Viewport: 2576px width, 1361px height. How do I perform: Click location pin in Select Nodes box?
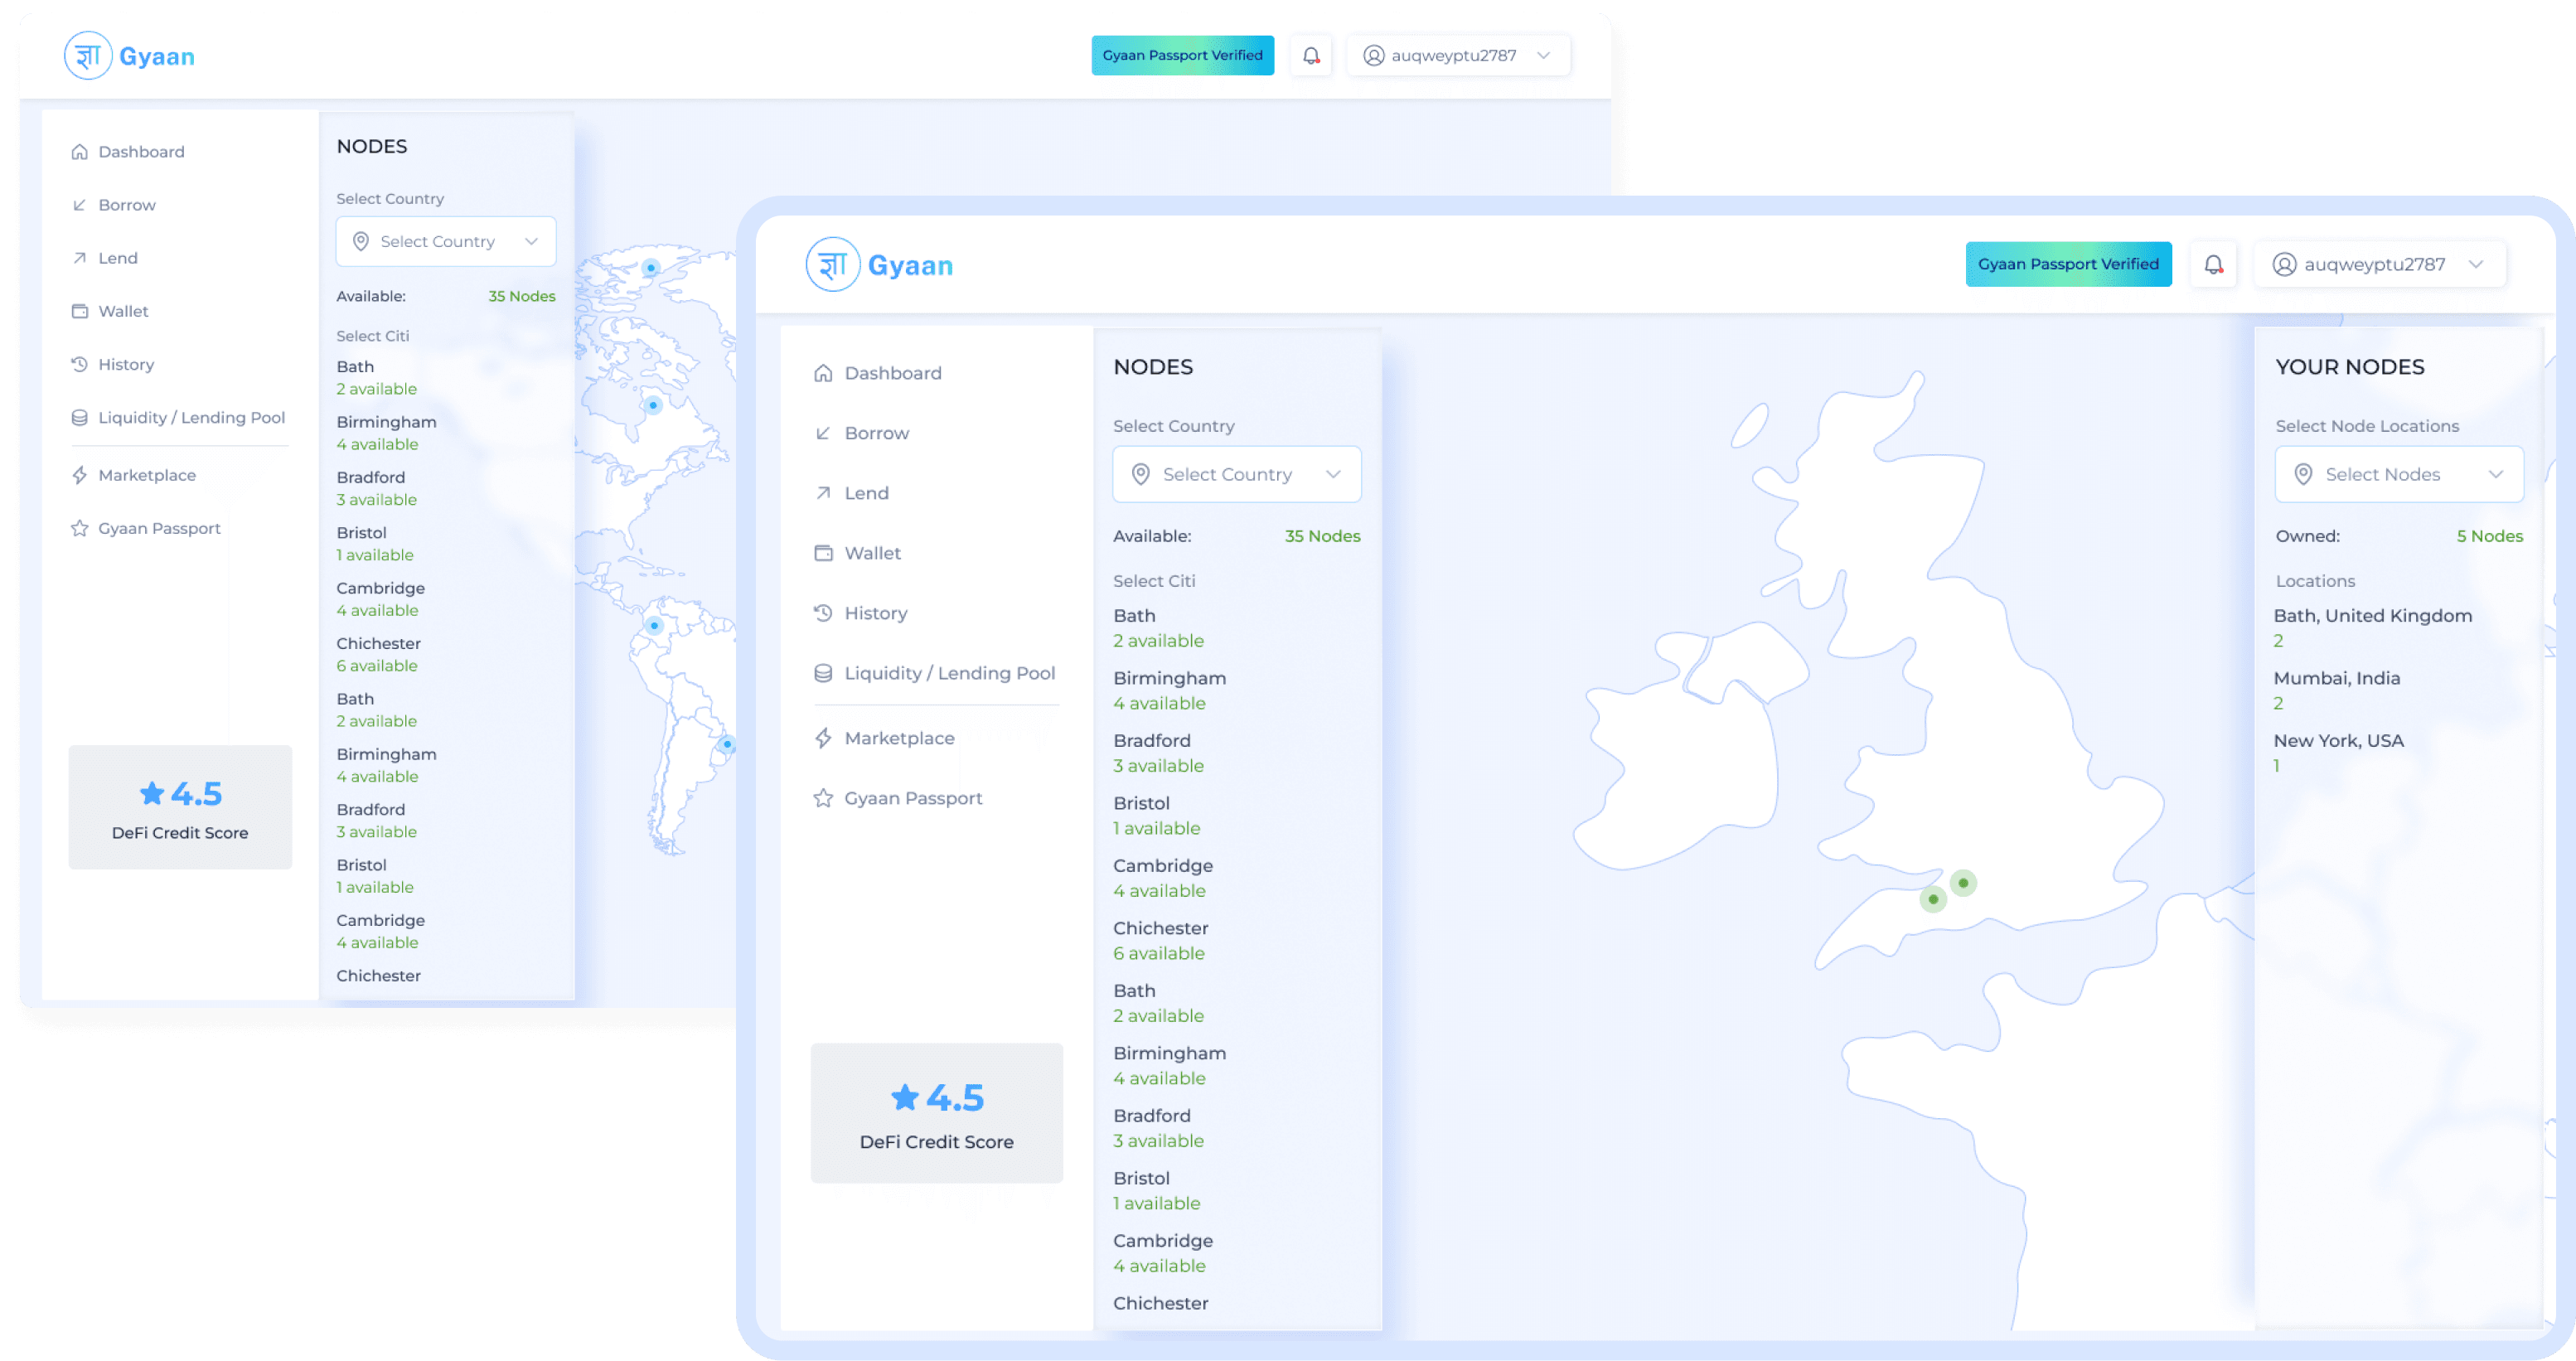pos(2303,474)
